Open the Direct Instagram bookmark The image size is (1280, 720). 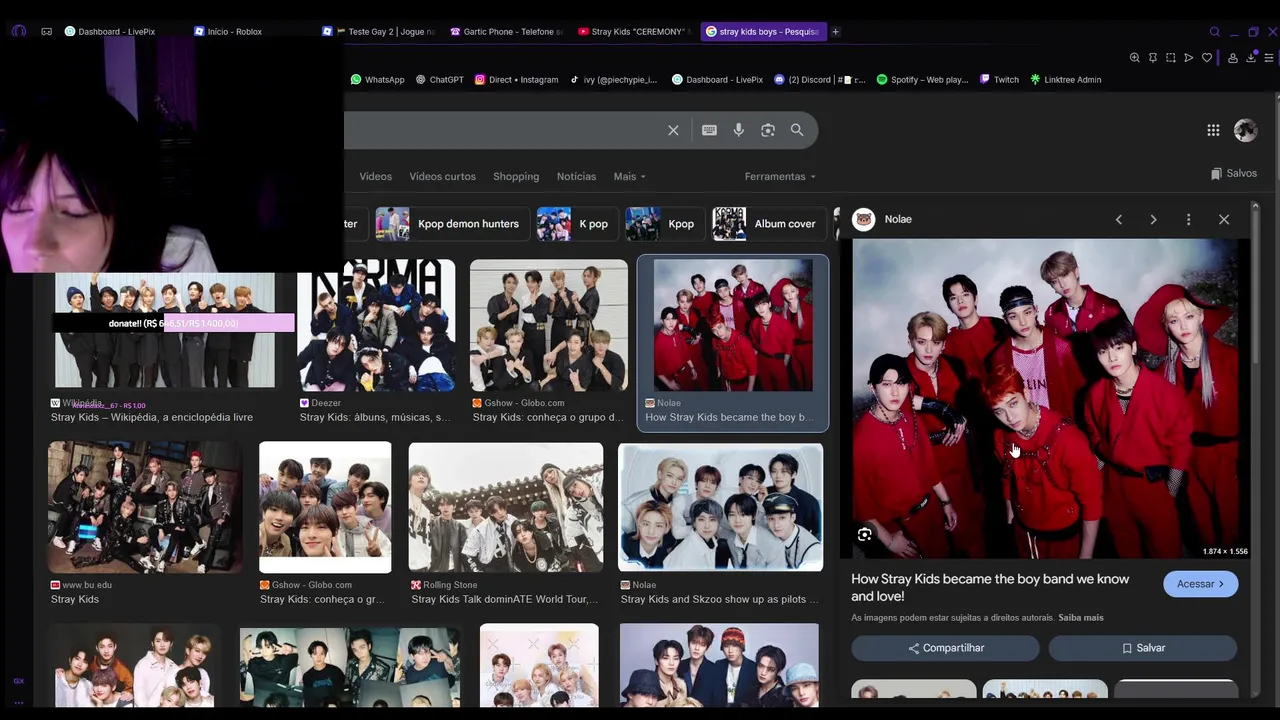click(516, 79)
